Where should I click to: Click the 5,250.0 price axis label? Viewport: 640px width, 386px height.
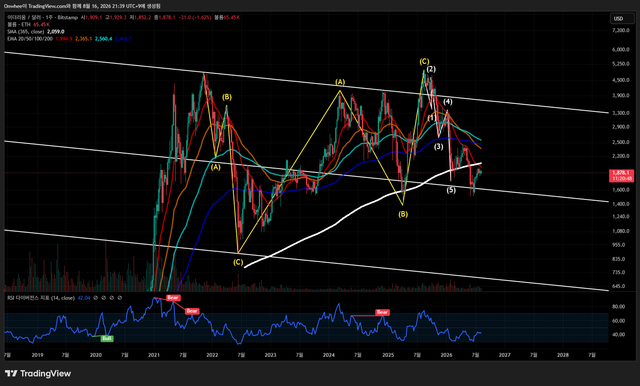620,64
